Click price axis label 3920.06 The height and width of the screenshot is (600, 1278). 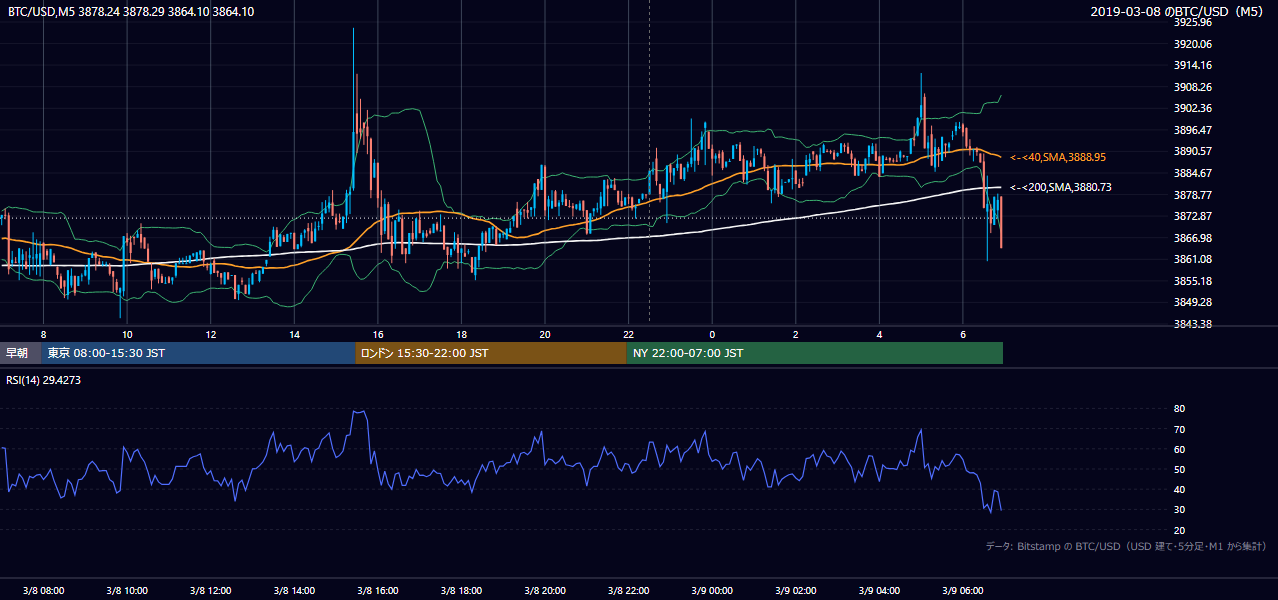(x=1193, y=44)
